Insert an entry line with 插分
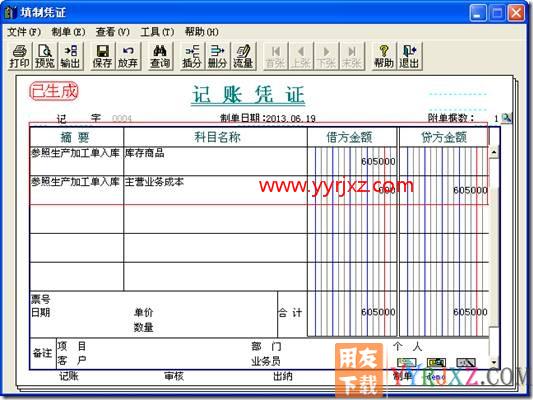Image resolution: width=533 pixels, height=400 pixels. click(192, 56)
